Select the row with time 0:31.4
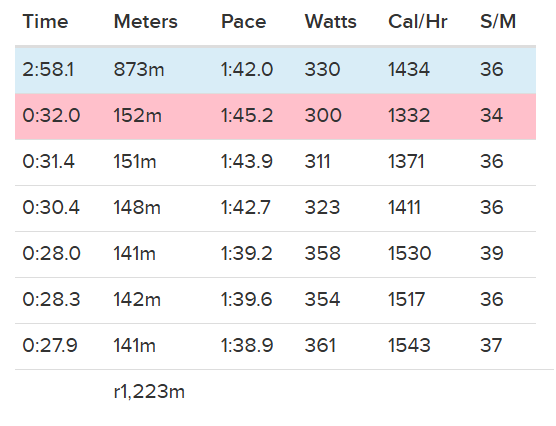Image resolution: width=556 pixels, height=426 pixels. (x=275, y=162)
